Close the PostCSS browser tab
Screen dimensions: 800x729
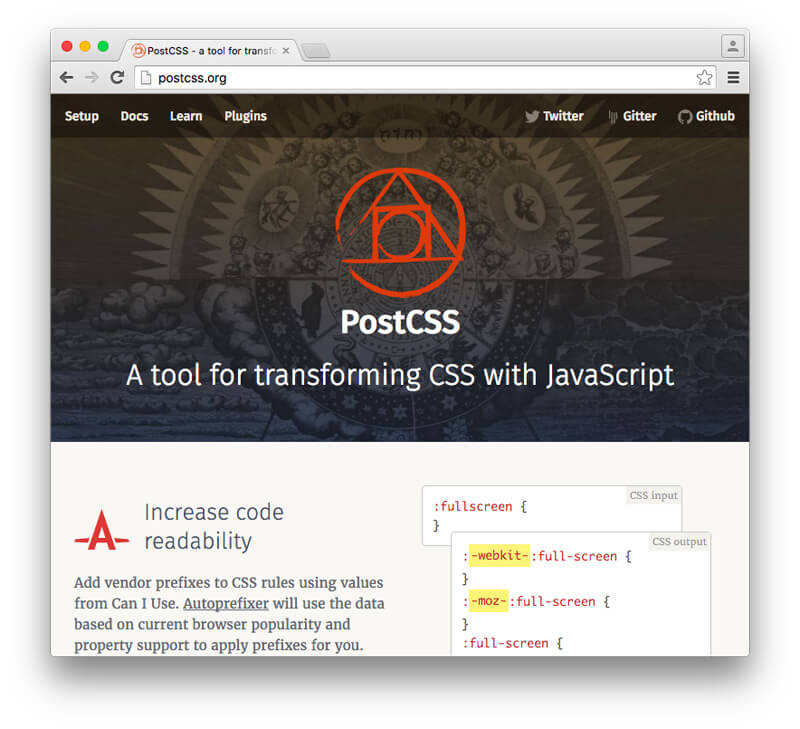click(286, 50)
